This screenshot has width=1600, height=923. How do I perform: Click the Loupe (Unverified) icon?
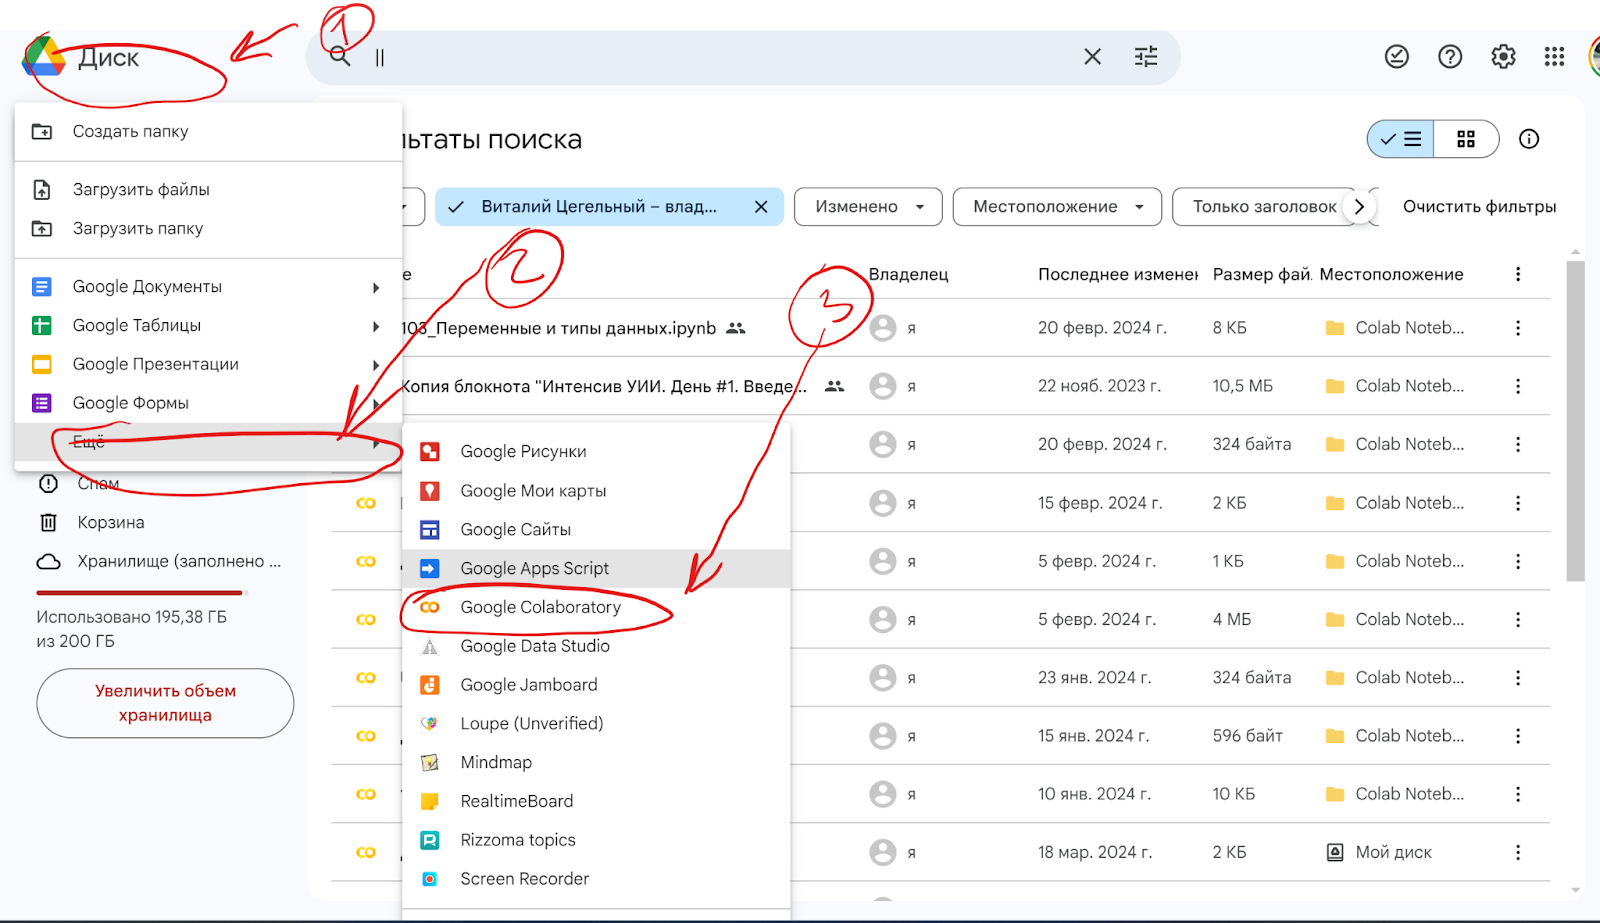point(430,723)
